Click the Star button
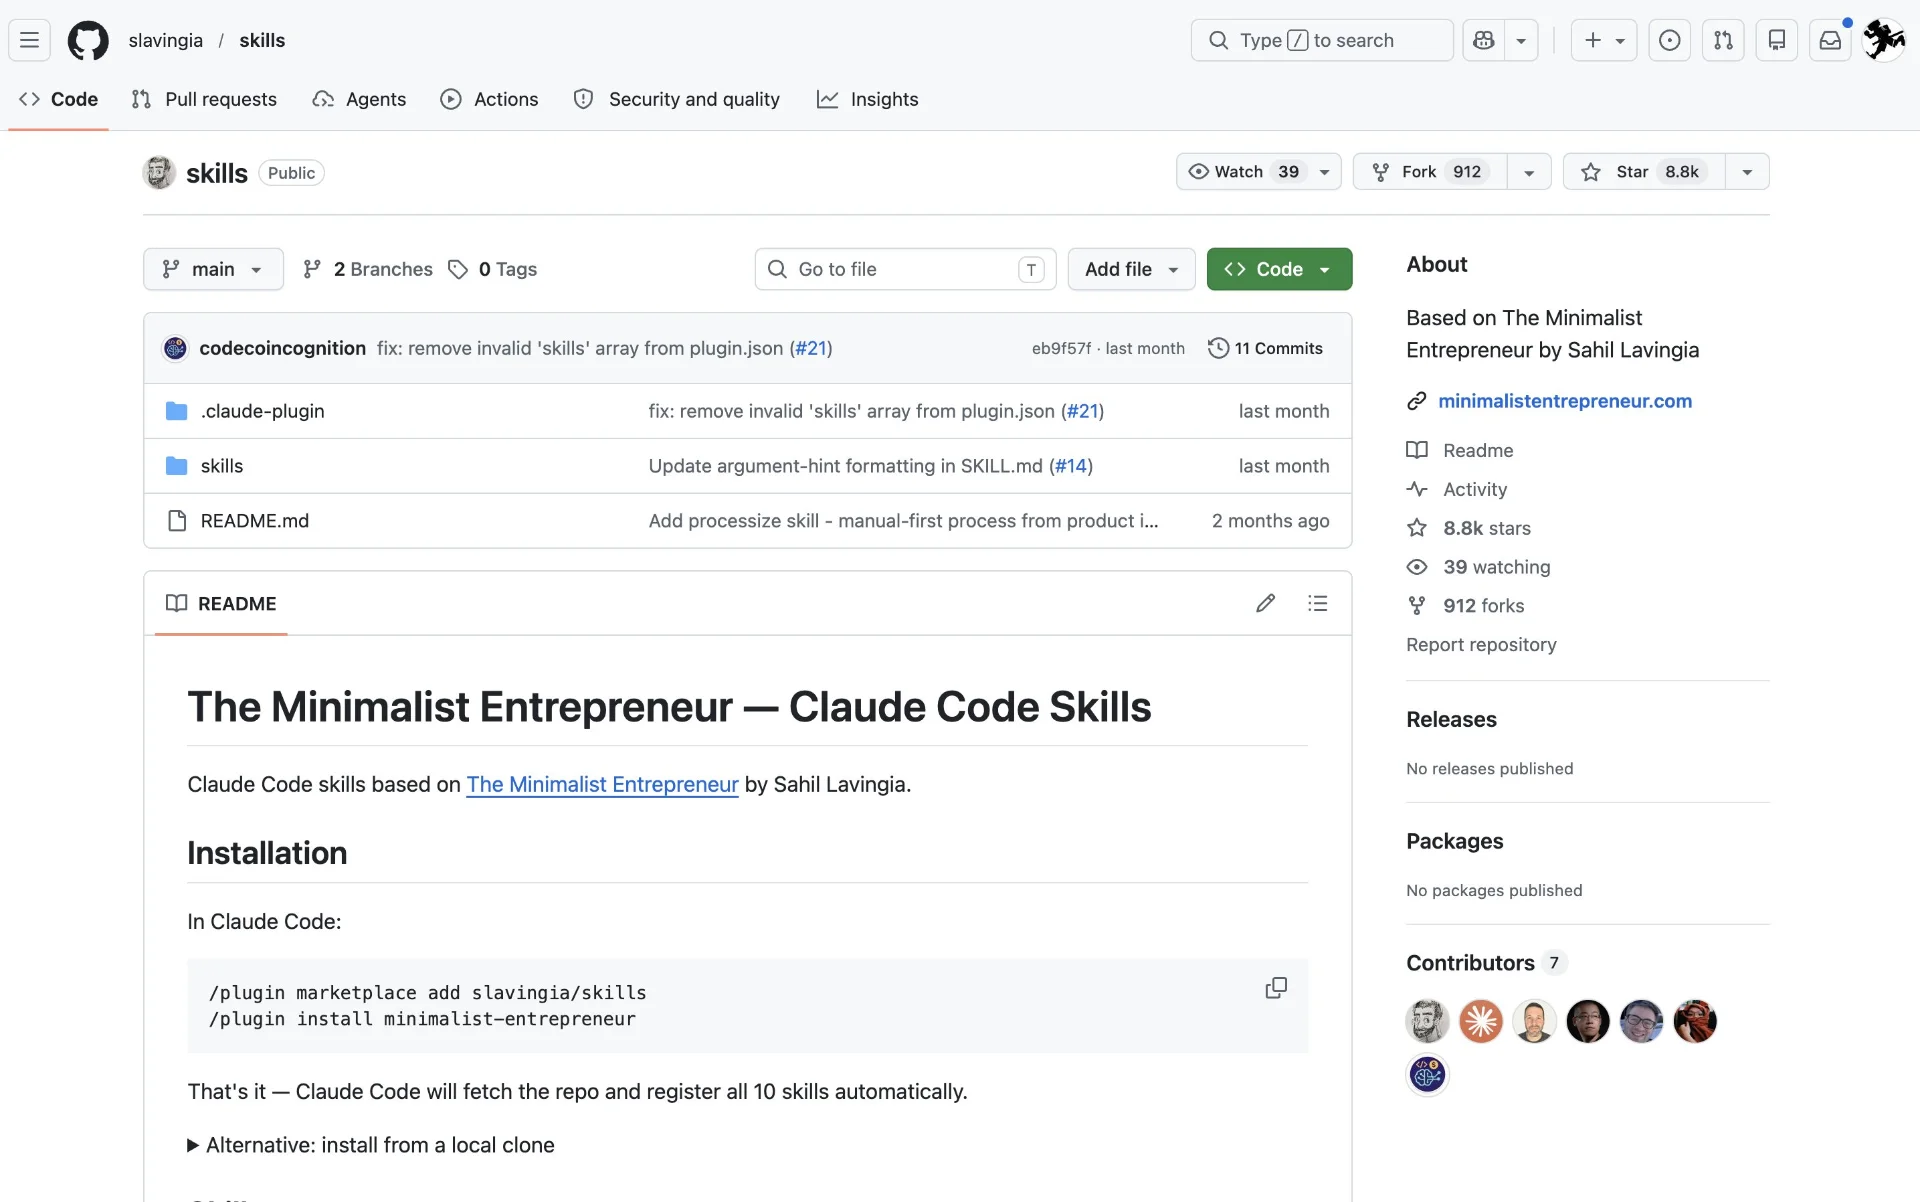Viewport: 1920px width, 1202px height. [1644, 172]
